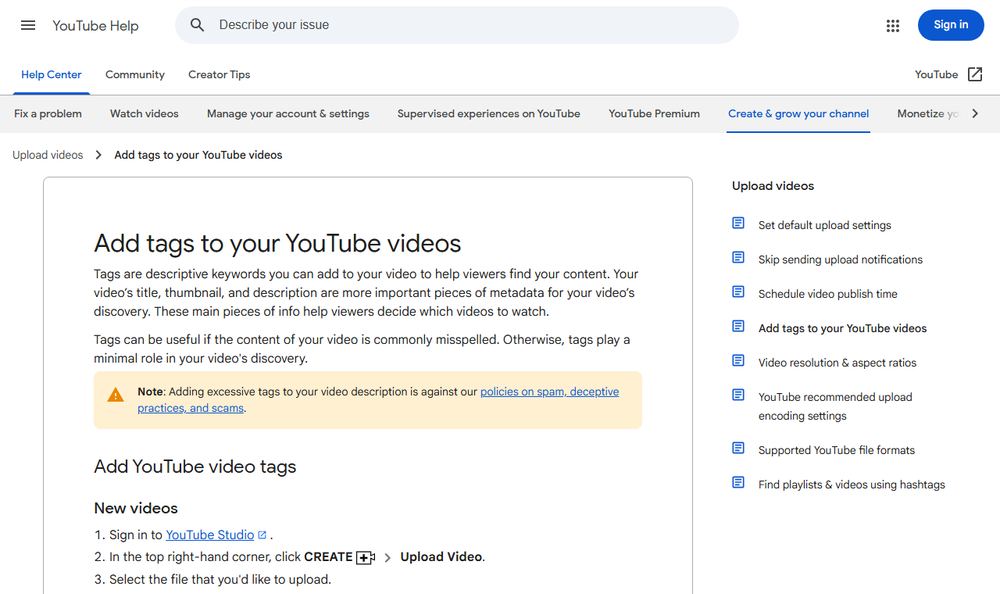Click the article icon beside Find playlists & videos
Viewport: 1000px width, 594px height.
[x=738, y=483]
